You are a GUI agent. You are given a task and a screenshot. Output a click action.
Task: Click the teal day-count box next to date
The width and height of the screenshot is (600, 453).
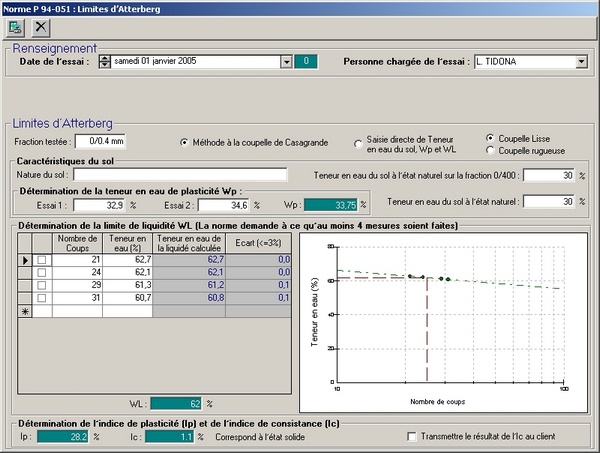[307, 62]
